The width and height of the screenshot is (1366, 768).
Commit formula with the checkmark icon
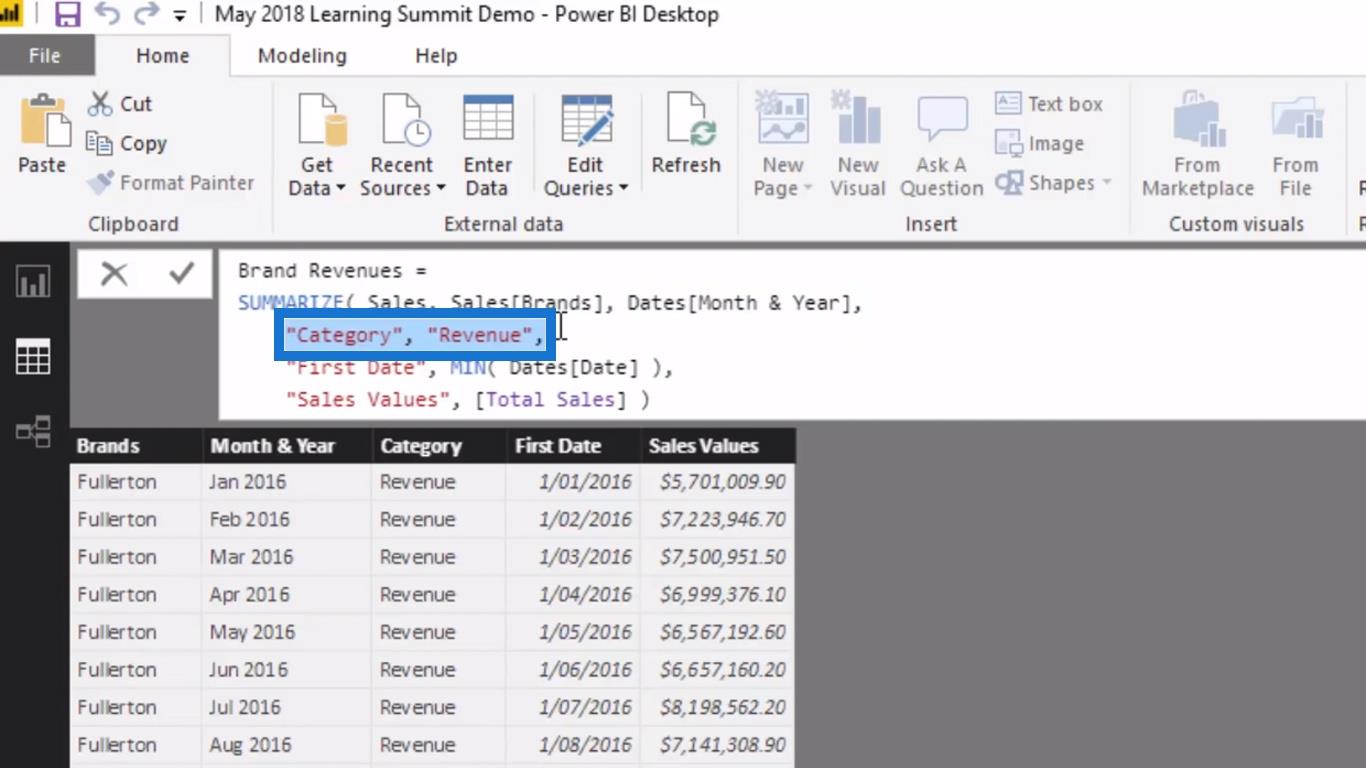point(181,273)
